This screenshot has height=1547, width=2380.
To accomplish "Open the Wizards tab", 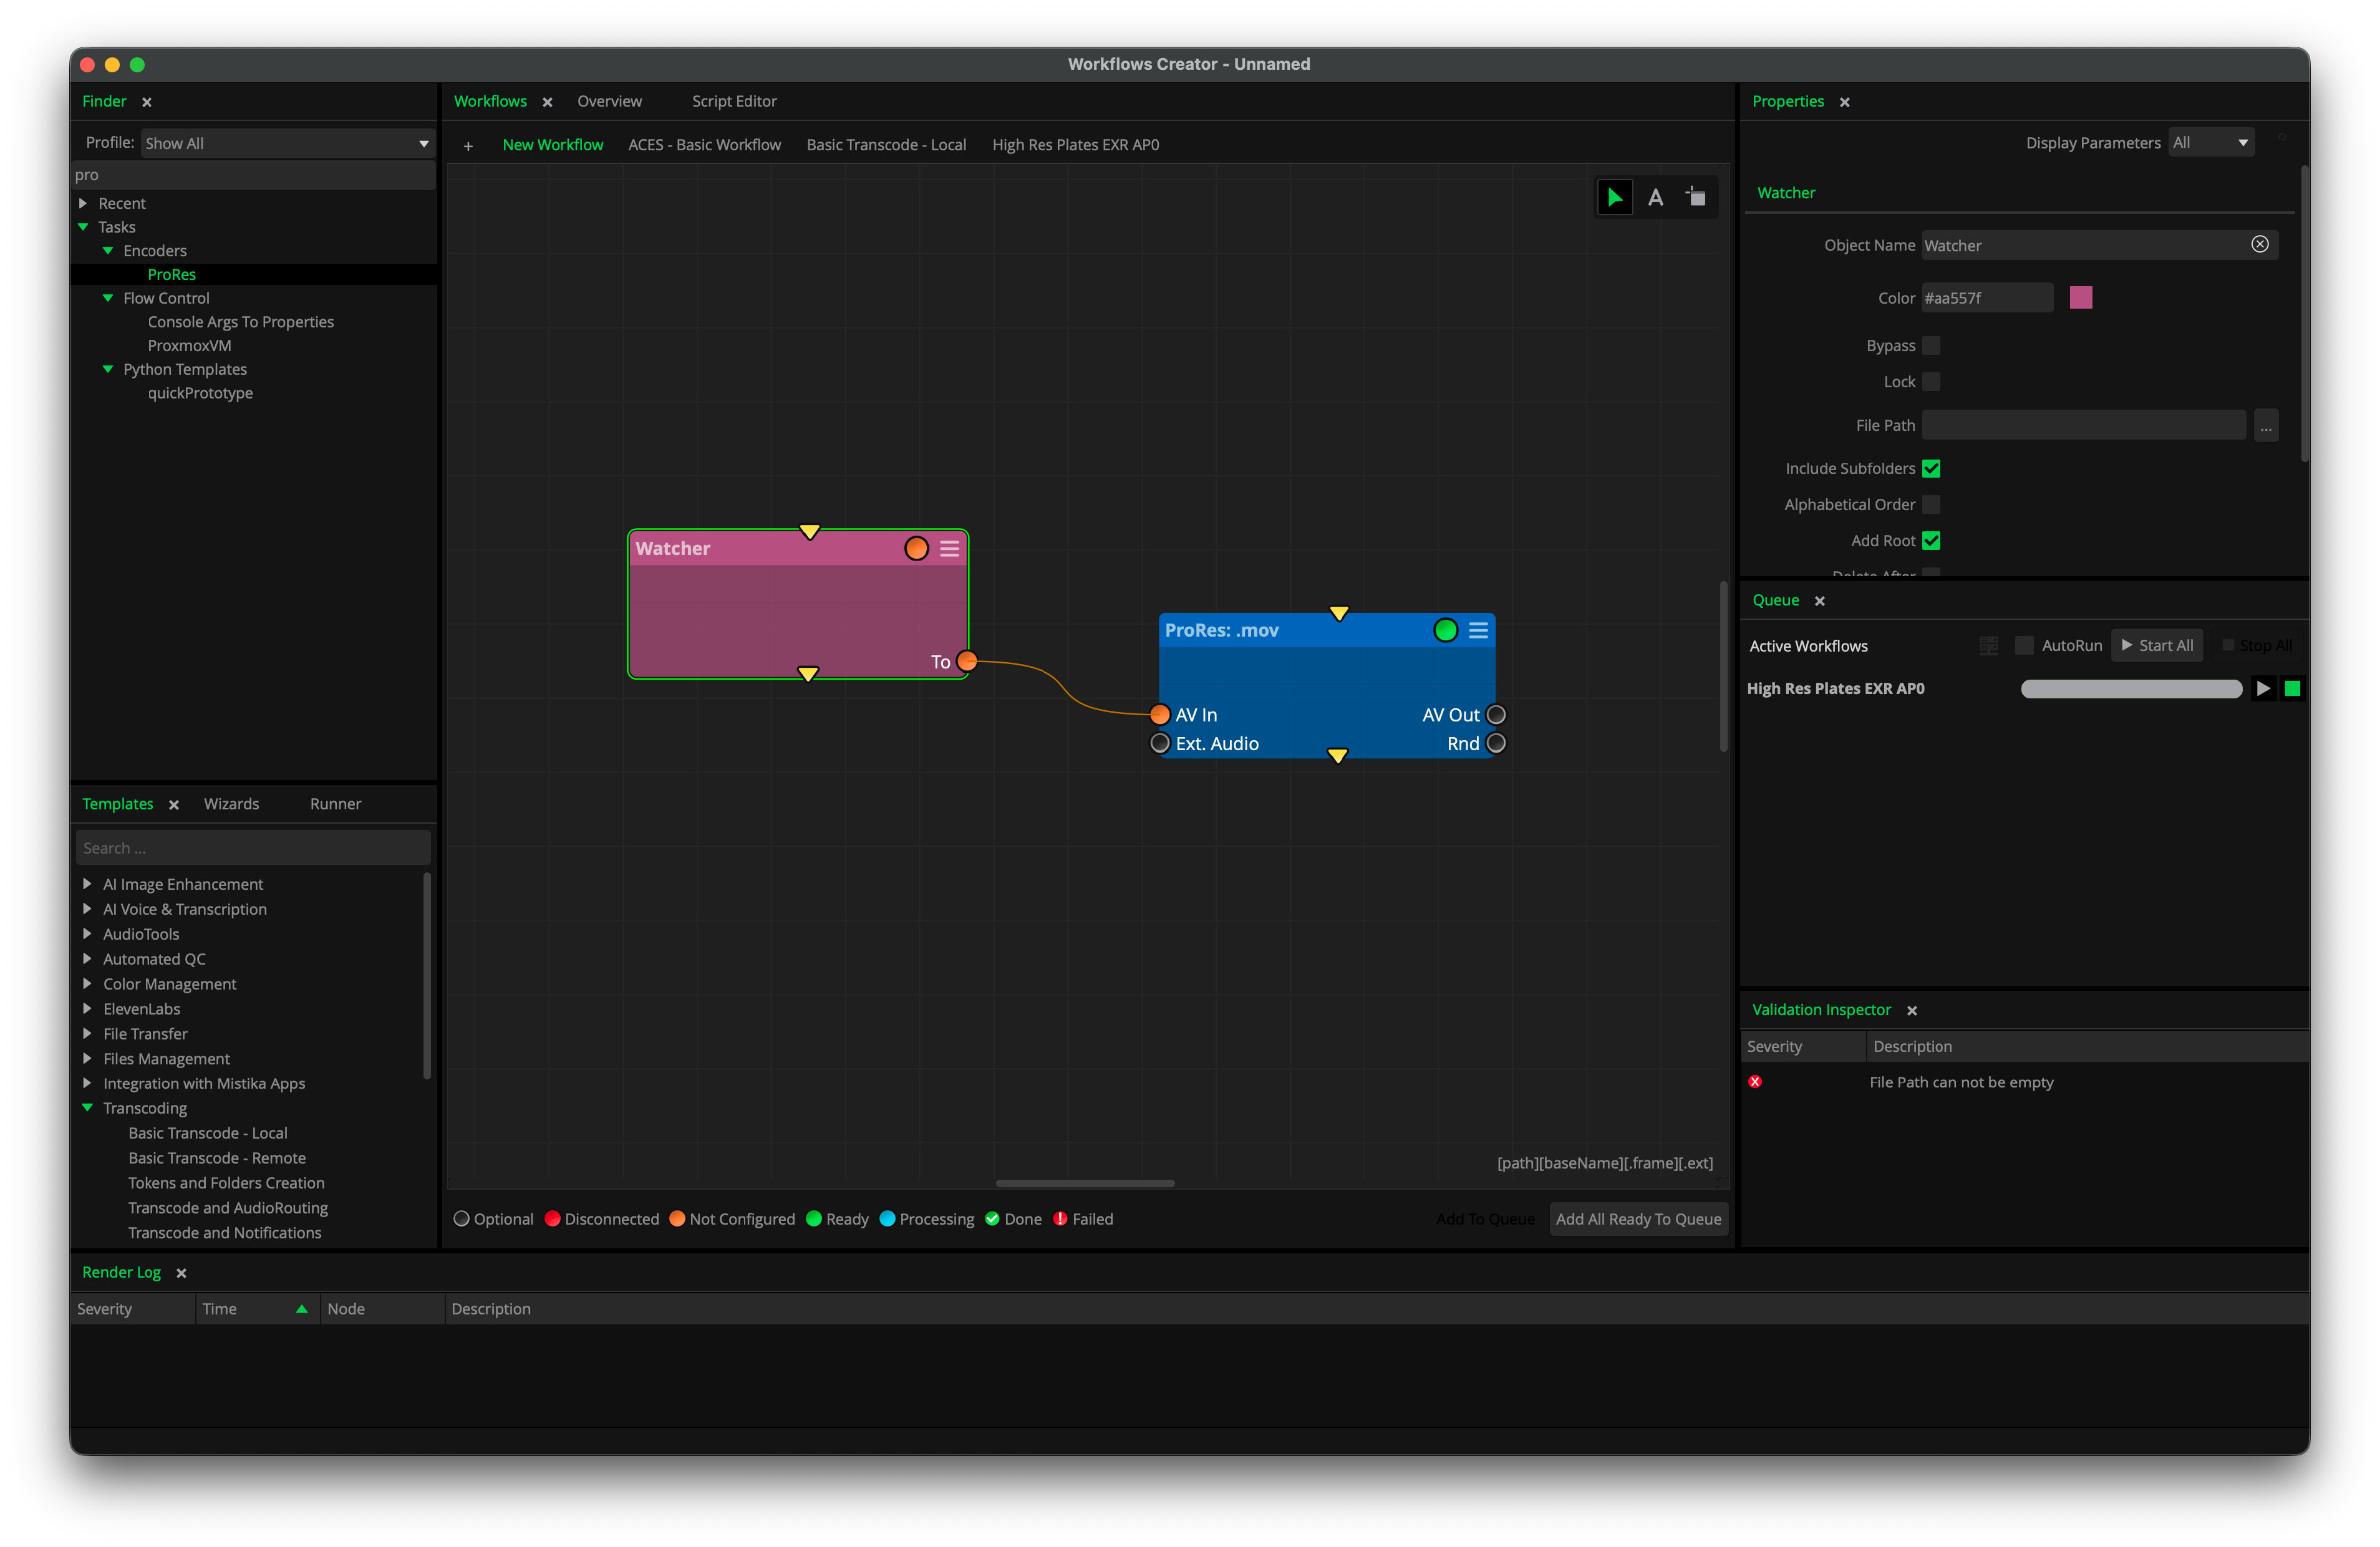I will [x=231, y=804].
